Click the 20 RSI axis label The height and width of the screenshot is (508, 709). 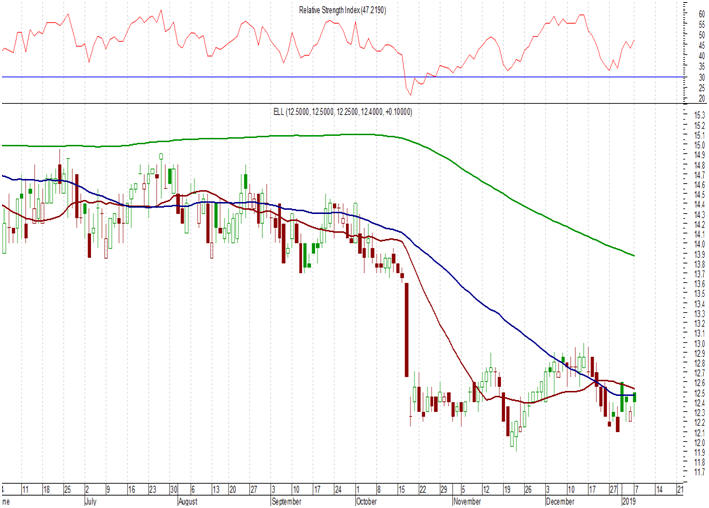click(702, 98)
